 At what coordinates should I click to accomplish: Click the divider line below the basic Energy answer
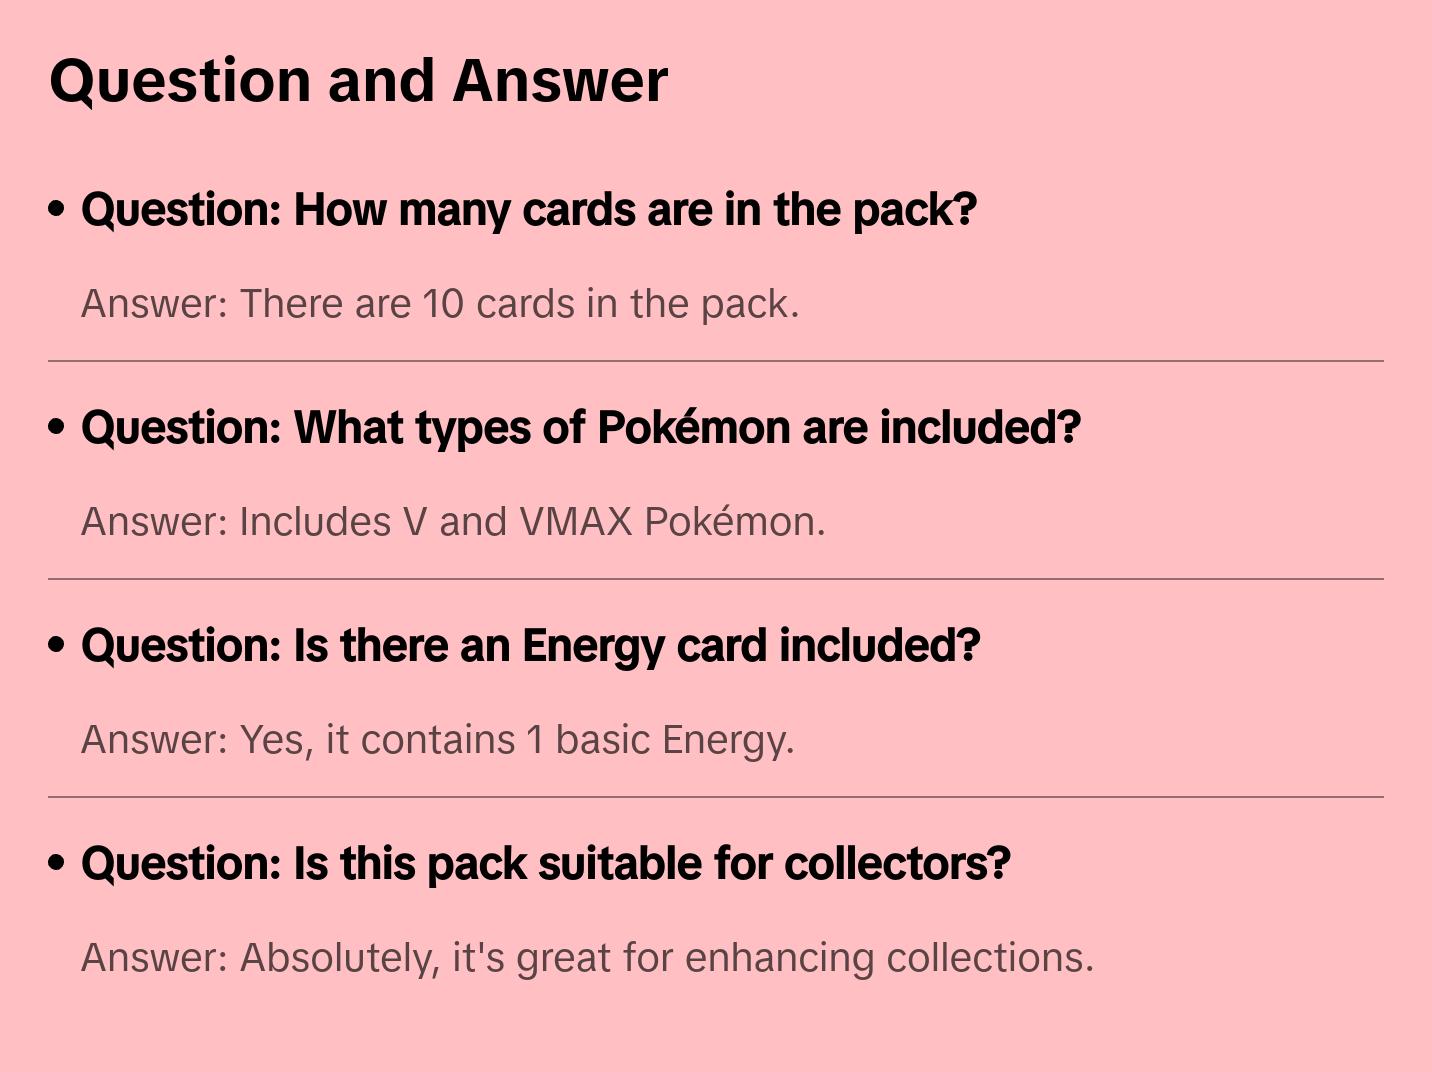[716, 797]
